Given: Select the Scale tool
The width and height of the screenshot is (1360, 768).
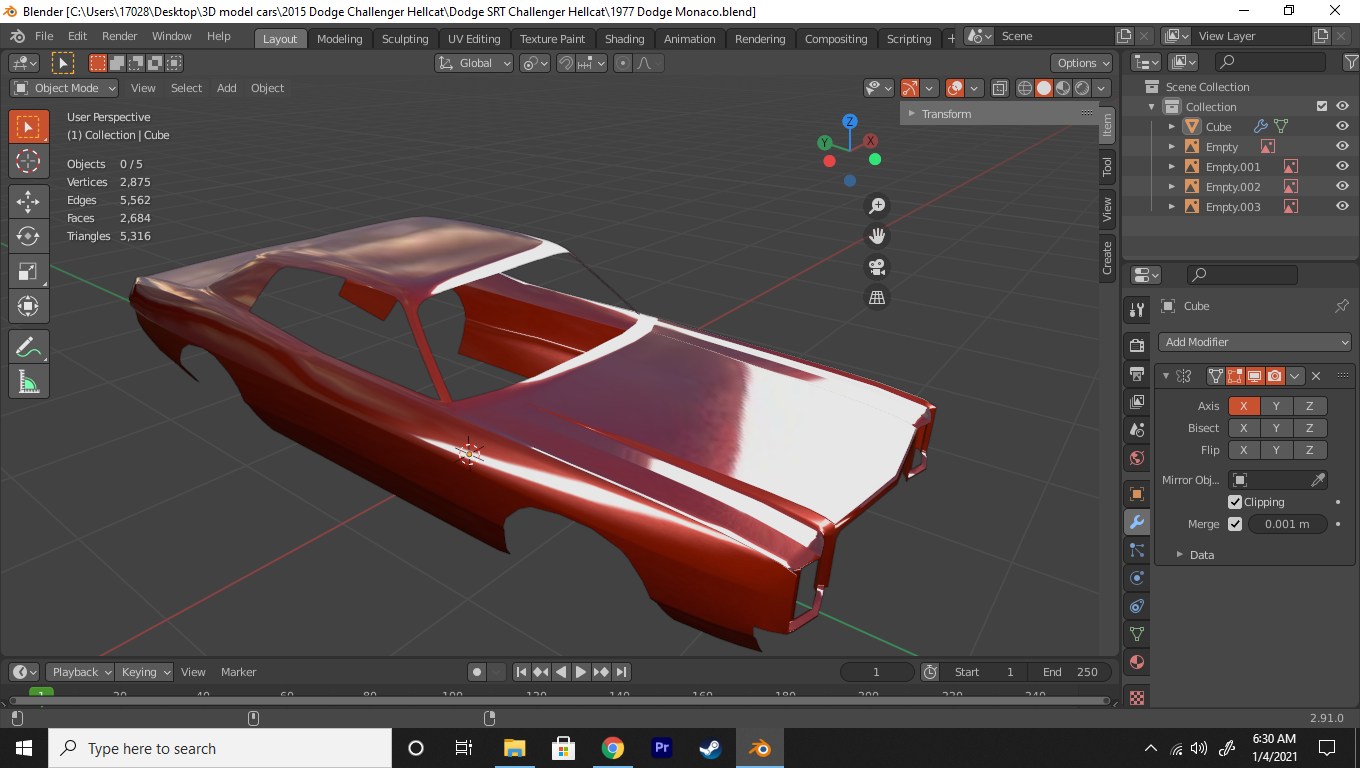Looking at the screenshot, I should click(x=28, y=271).
